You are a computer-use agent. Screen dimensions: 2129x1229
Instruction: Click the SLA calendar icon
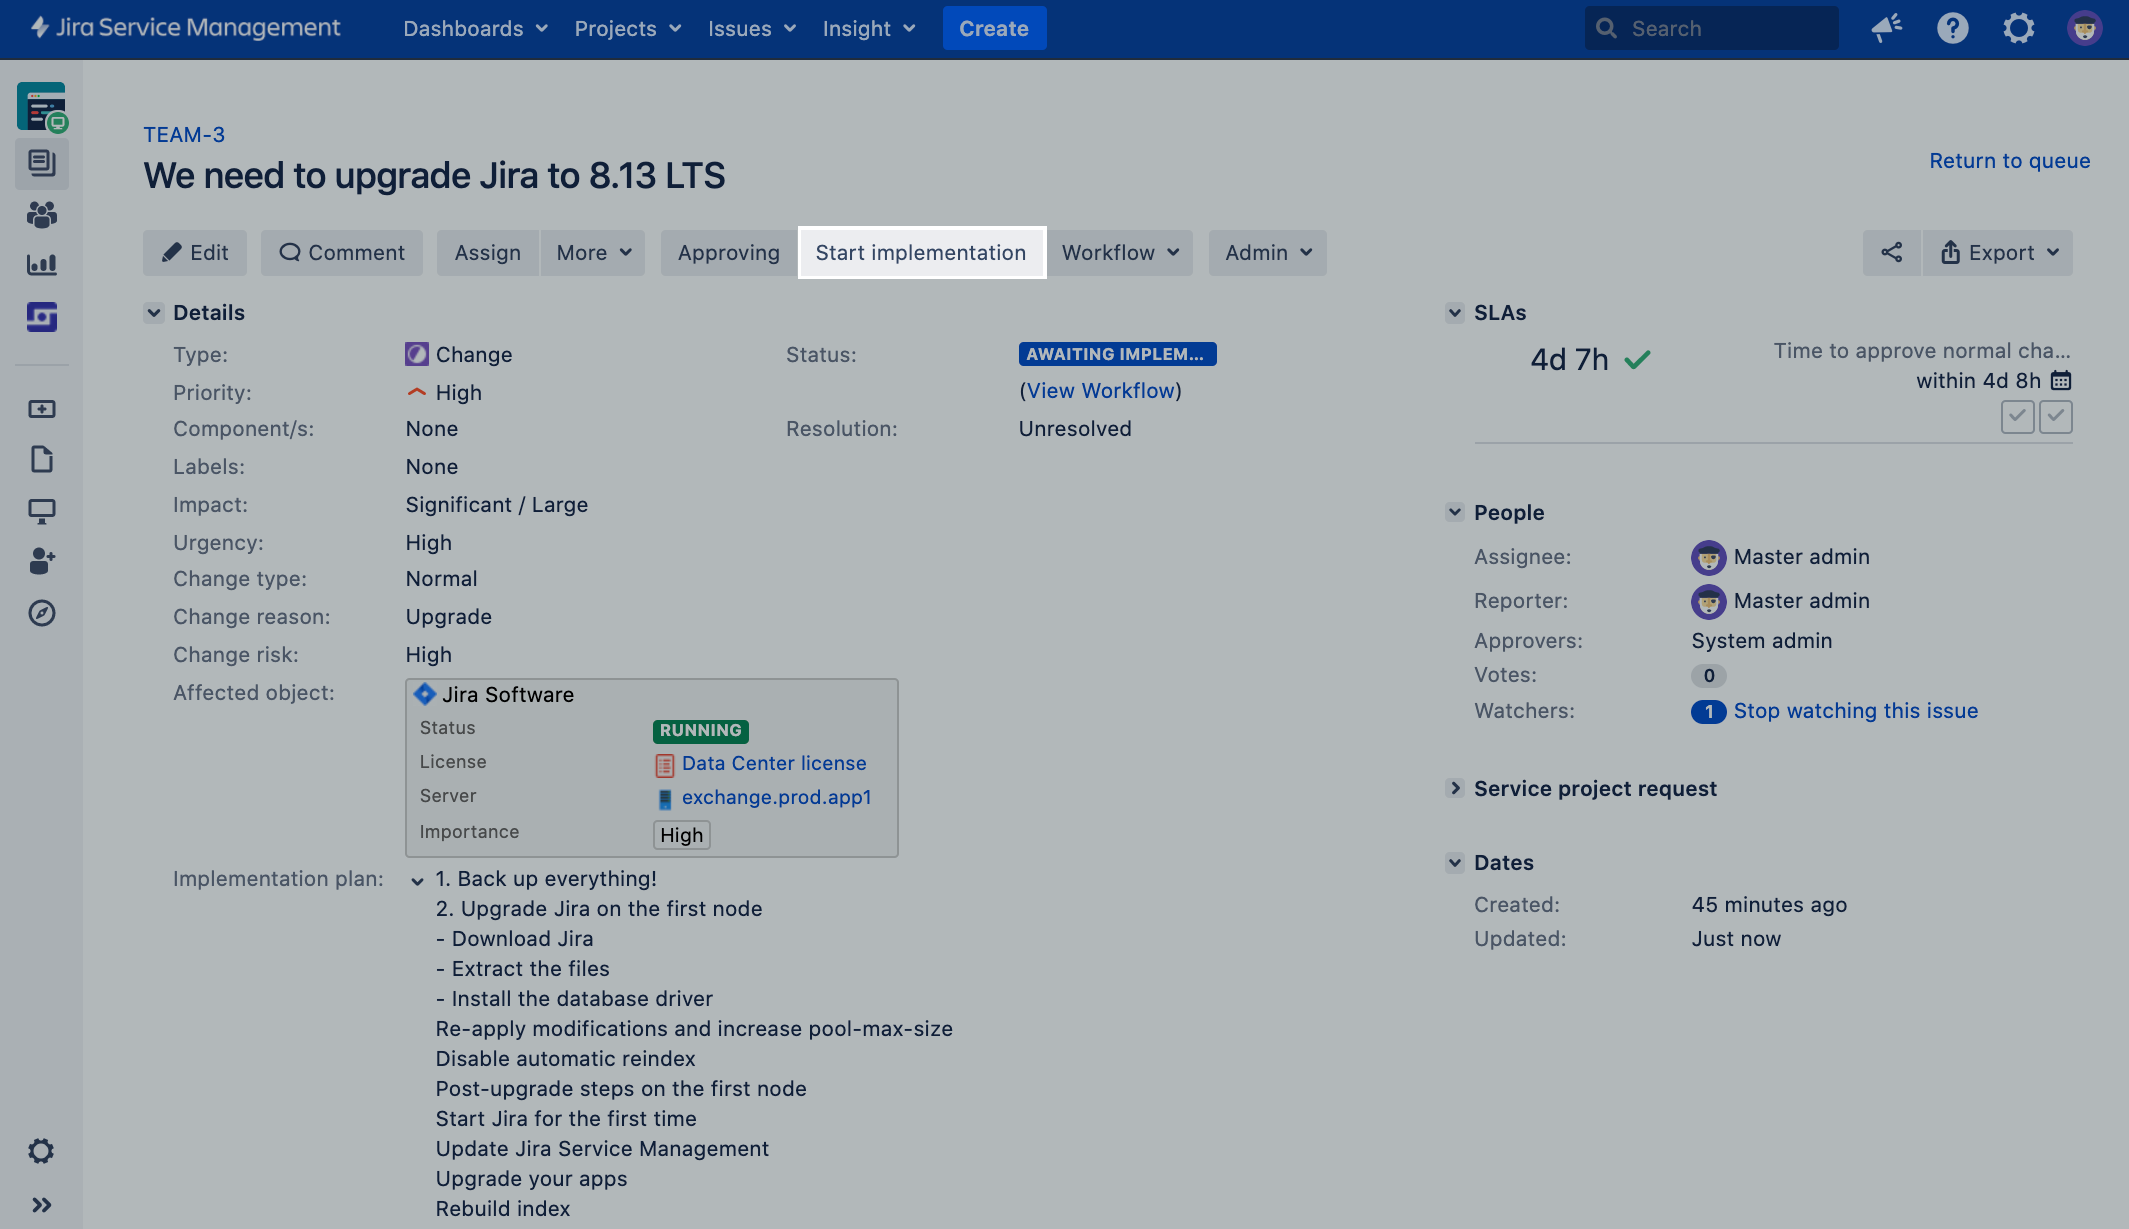point(2060,381)
